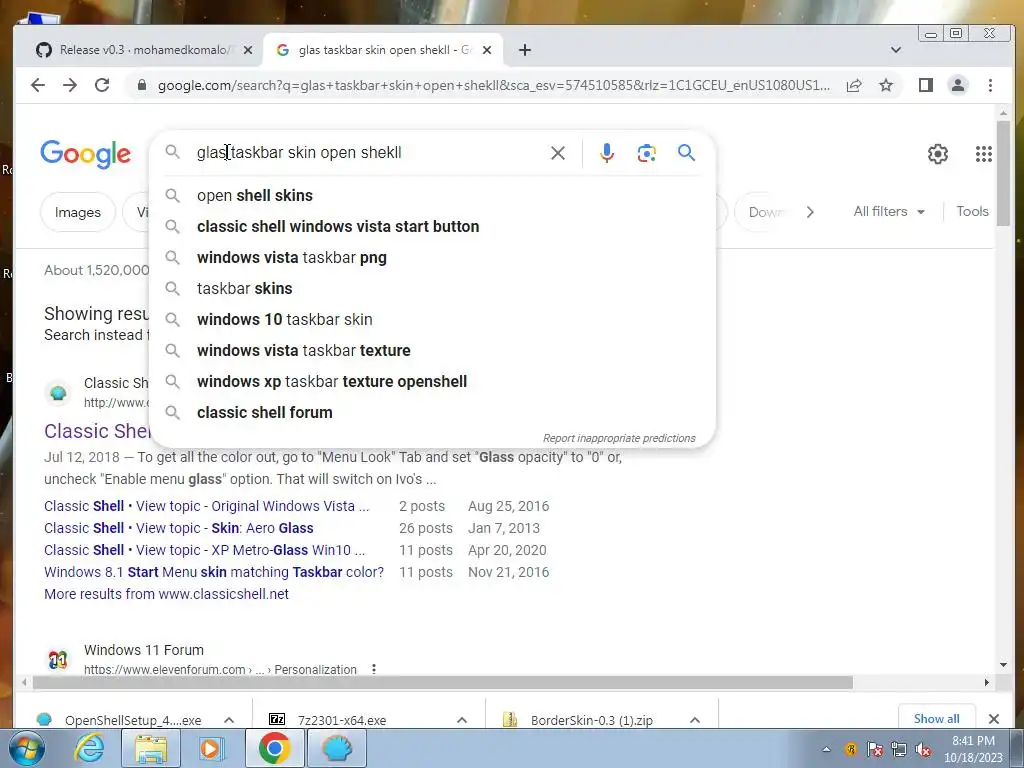
Task: Expand OpenShellSetup download options
Action: [229, 720]
